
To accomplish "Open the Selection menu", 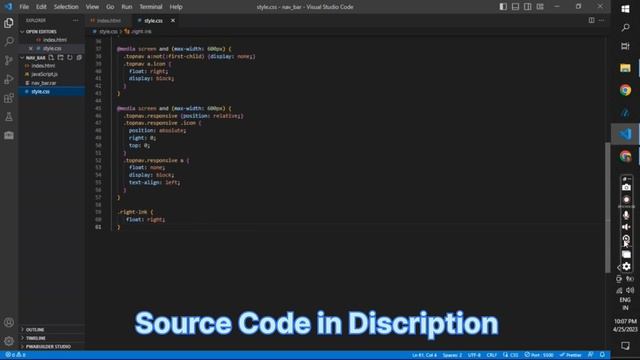I will (66, 7).
